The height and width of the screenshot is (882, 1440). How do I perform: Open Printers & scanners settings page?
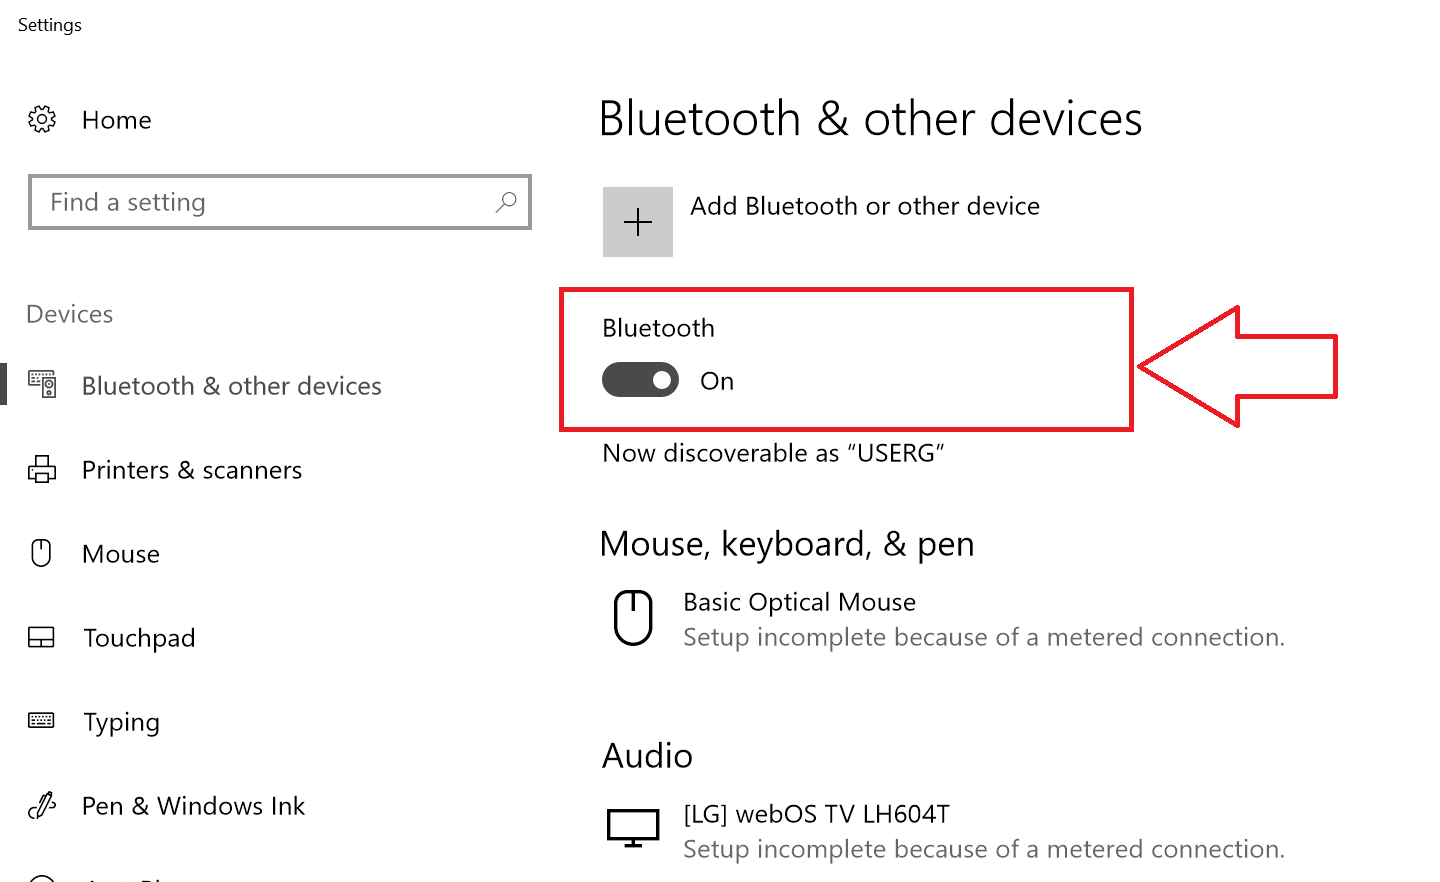click(192, 470)
